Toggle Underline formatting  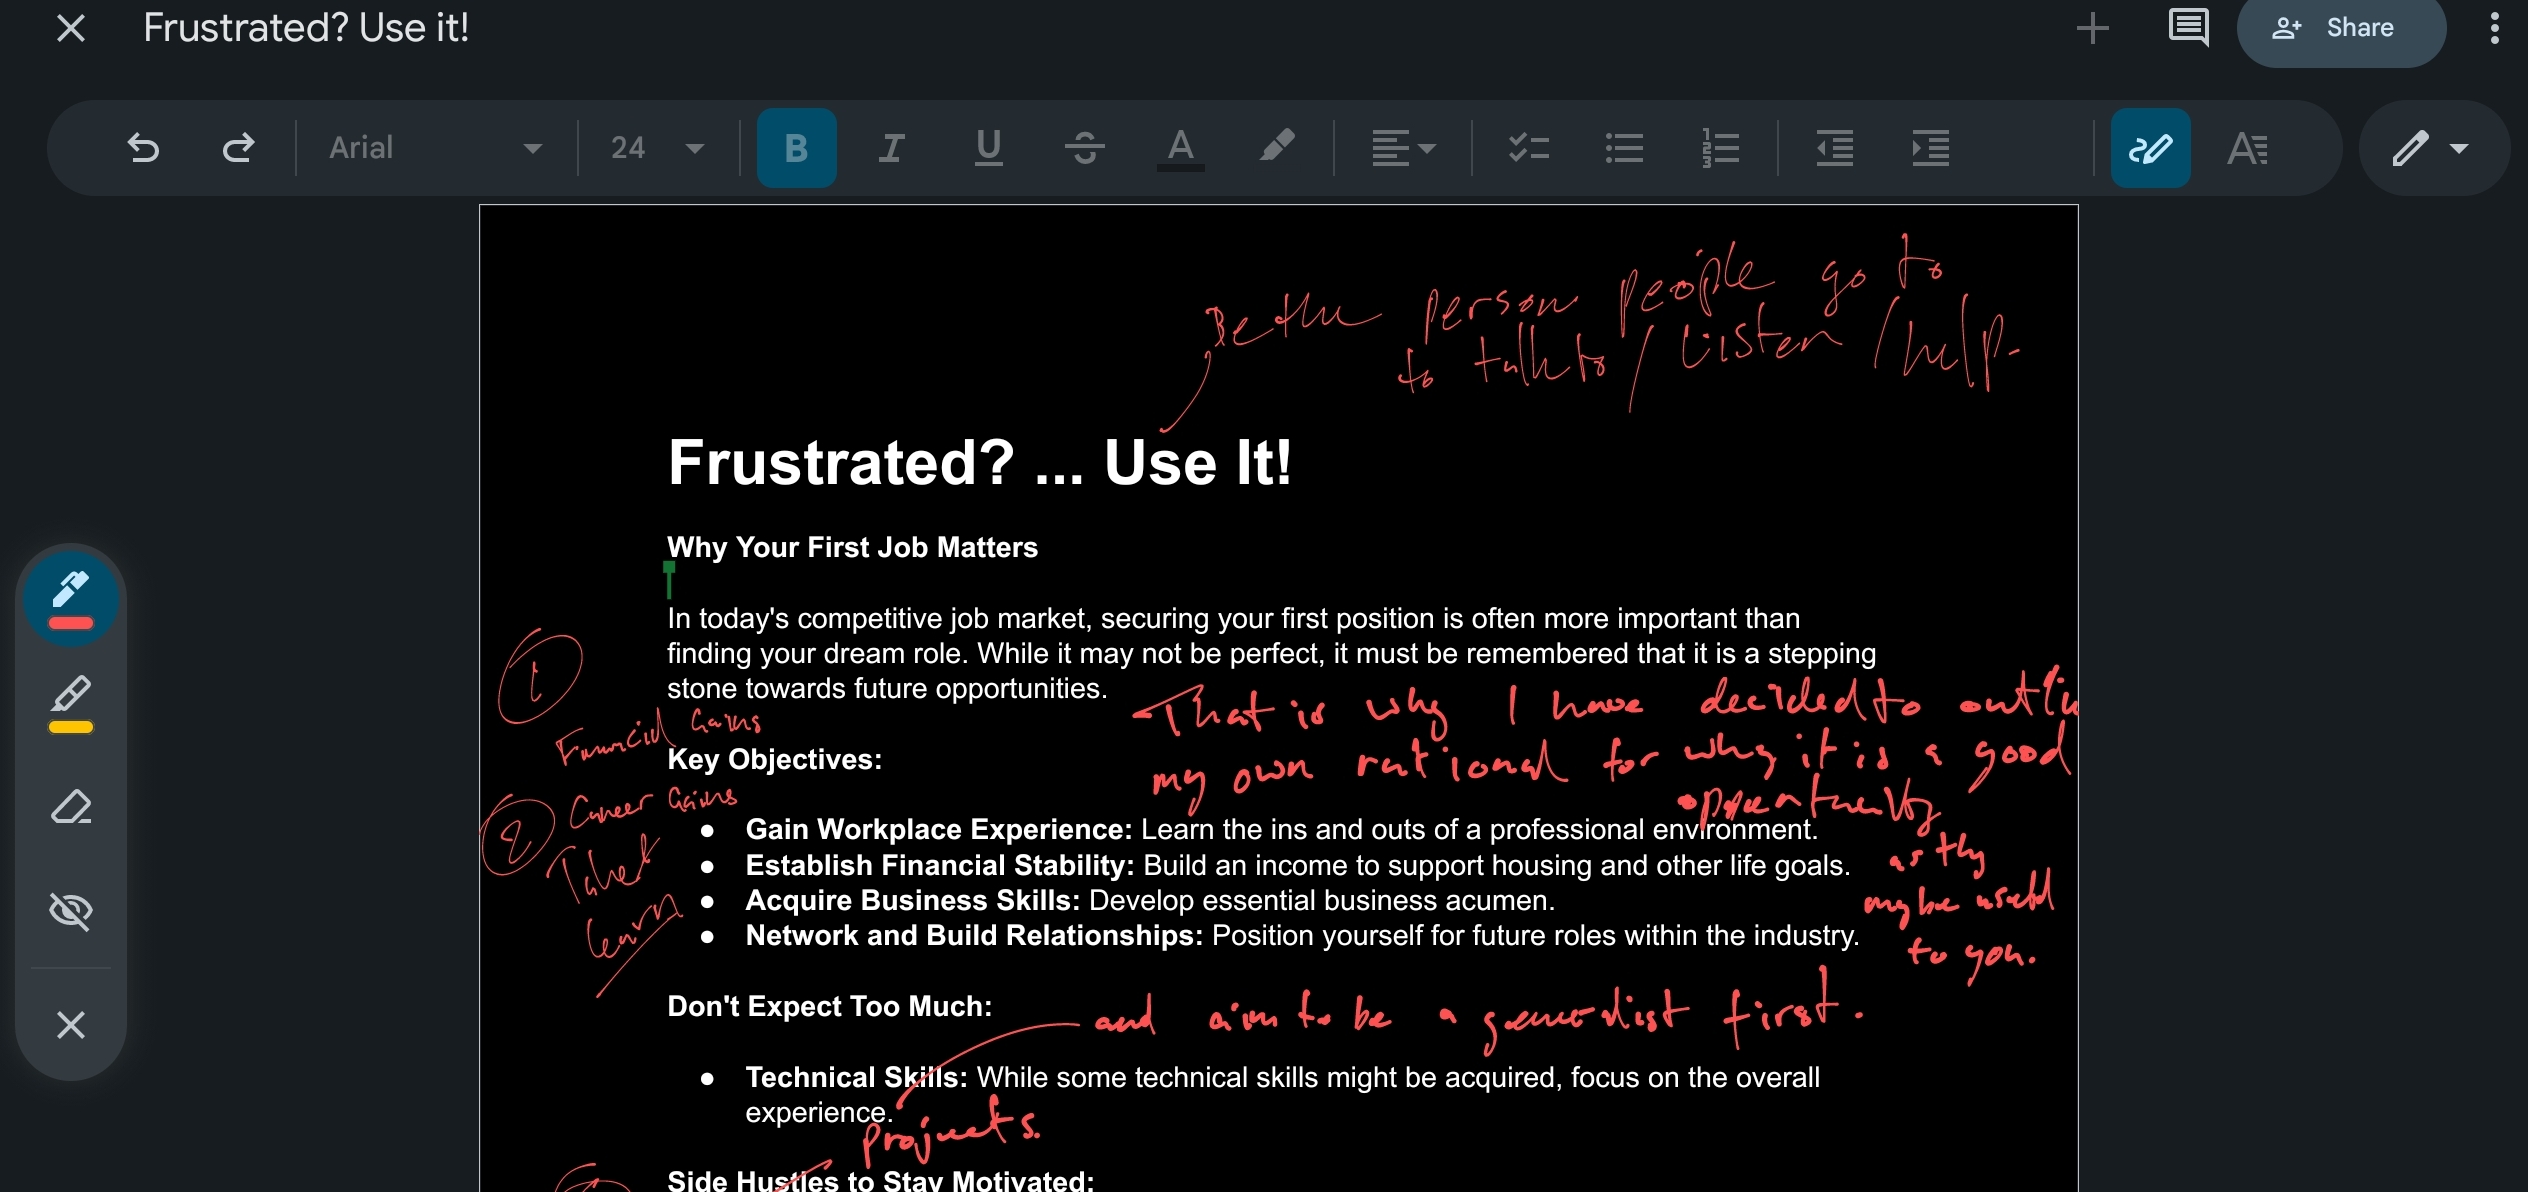988,148
